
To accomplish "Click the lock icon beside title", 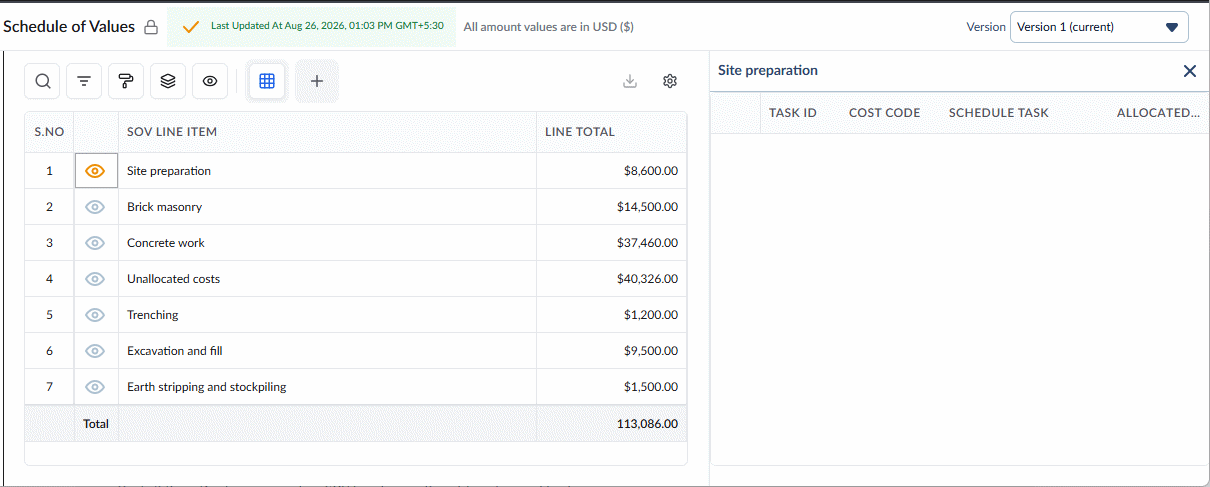I will [151, 27].
